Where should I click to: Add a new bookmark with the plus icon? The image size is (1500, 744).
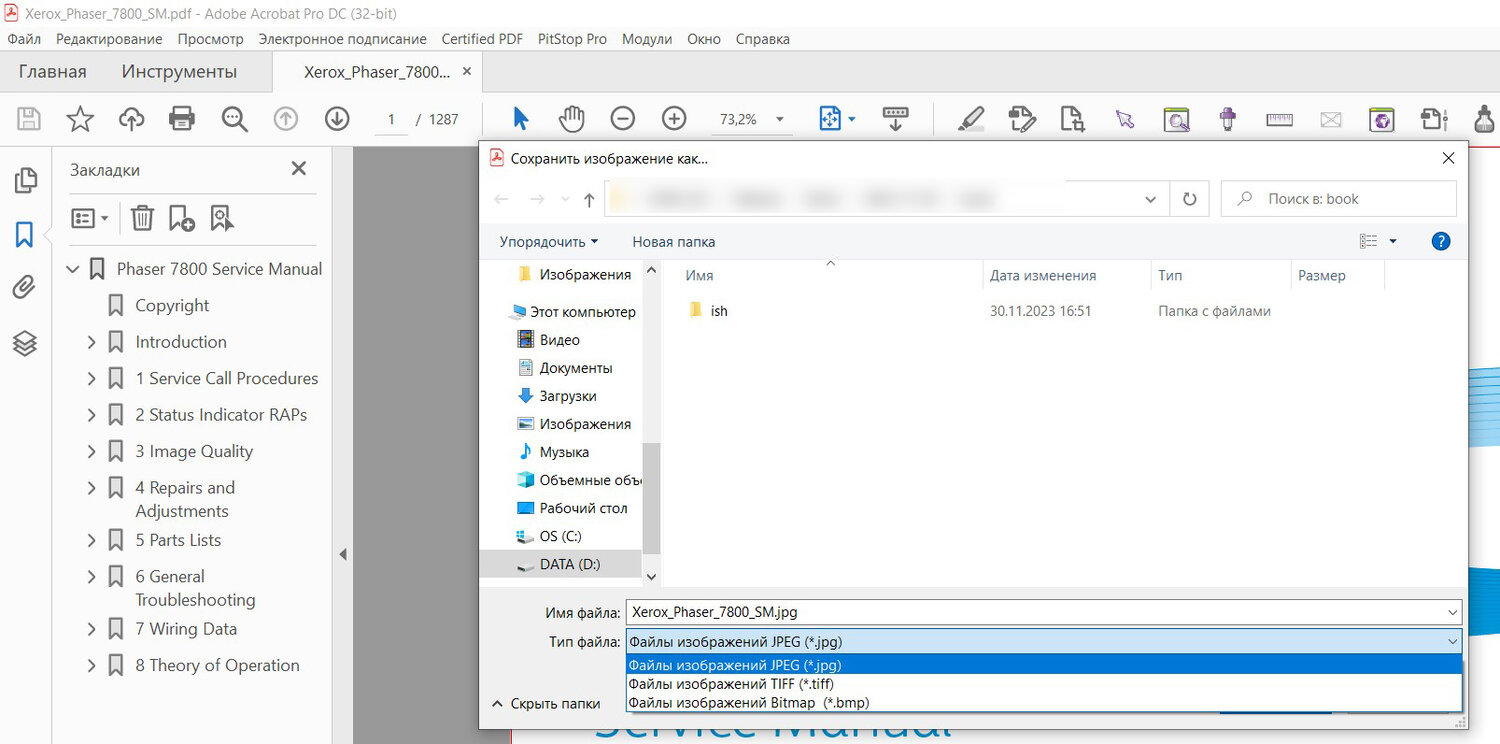tap(181, 218)
